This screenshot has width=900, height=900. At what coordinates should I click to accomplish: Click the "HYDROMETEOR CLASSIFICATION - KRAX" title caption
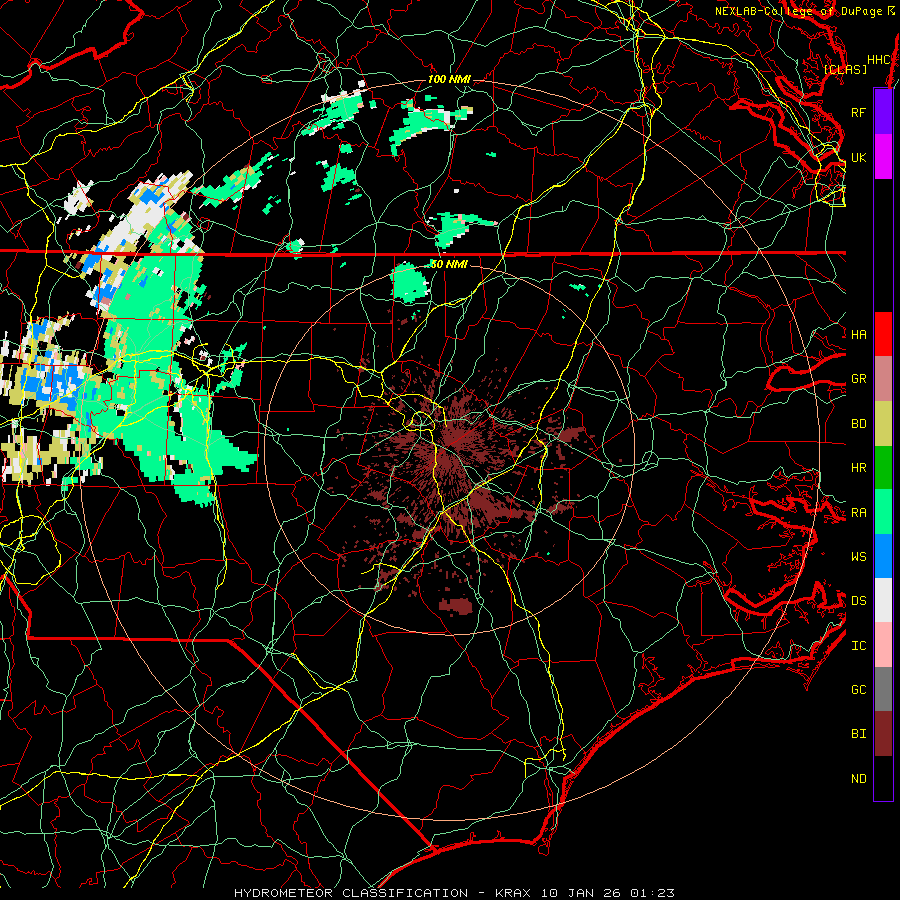coord(382,893)
